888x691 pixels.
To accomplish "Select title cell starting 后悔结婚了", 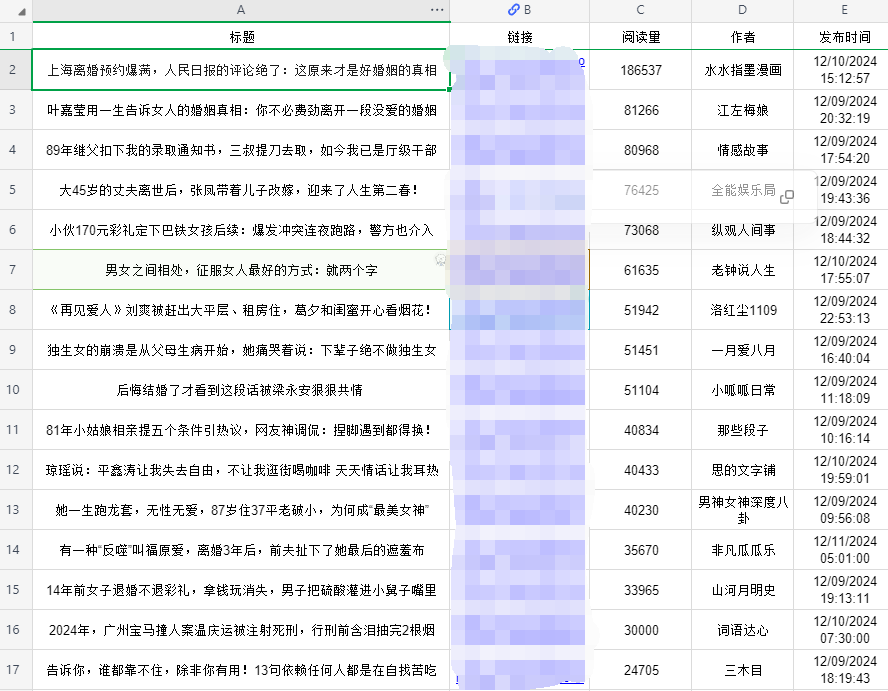I will coord(241,390).
